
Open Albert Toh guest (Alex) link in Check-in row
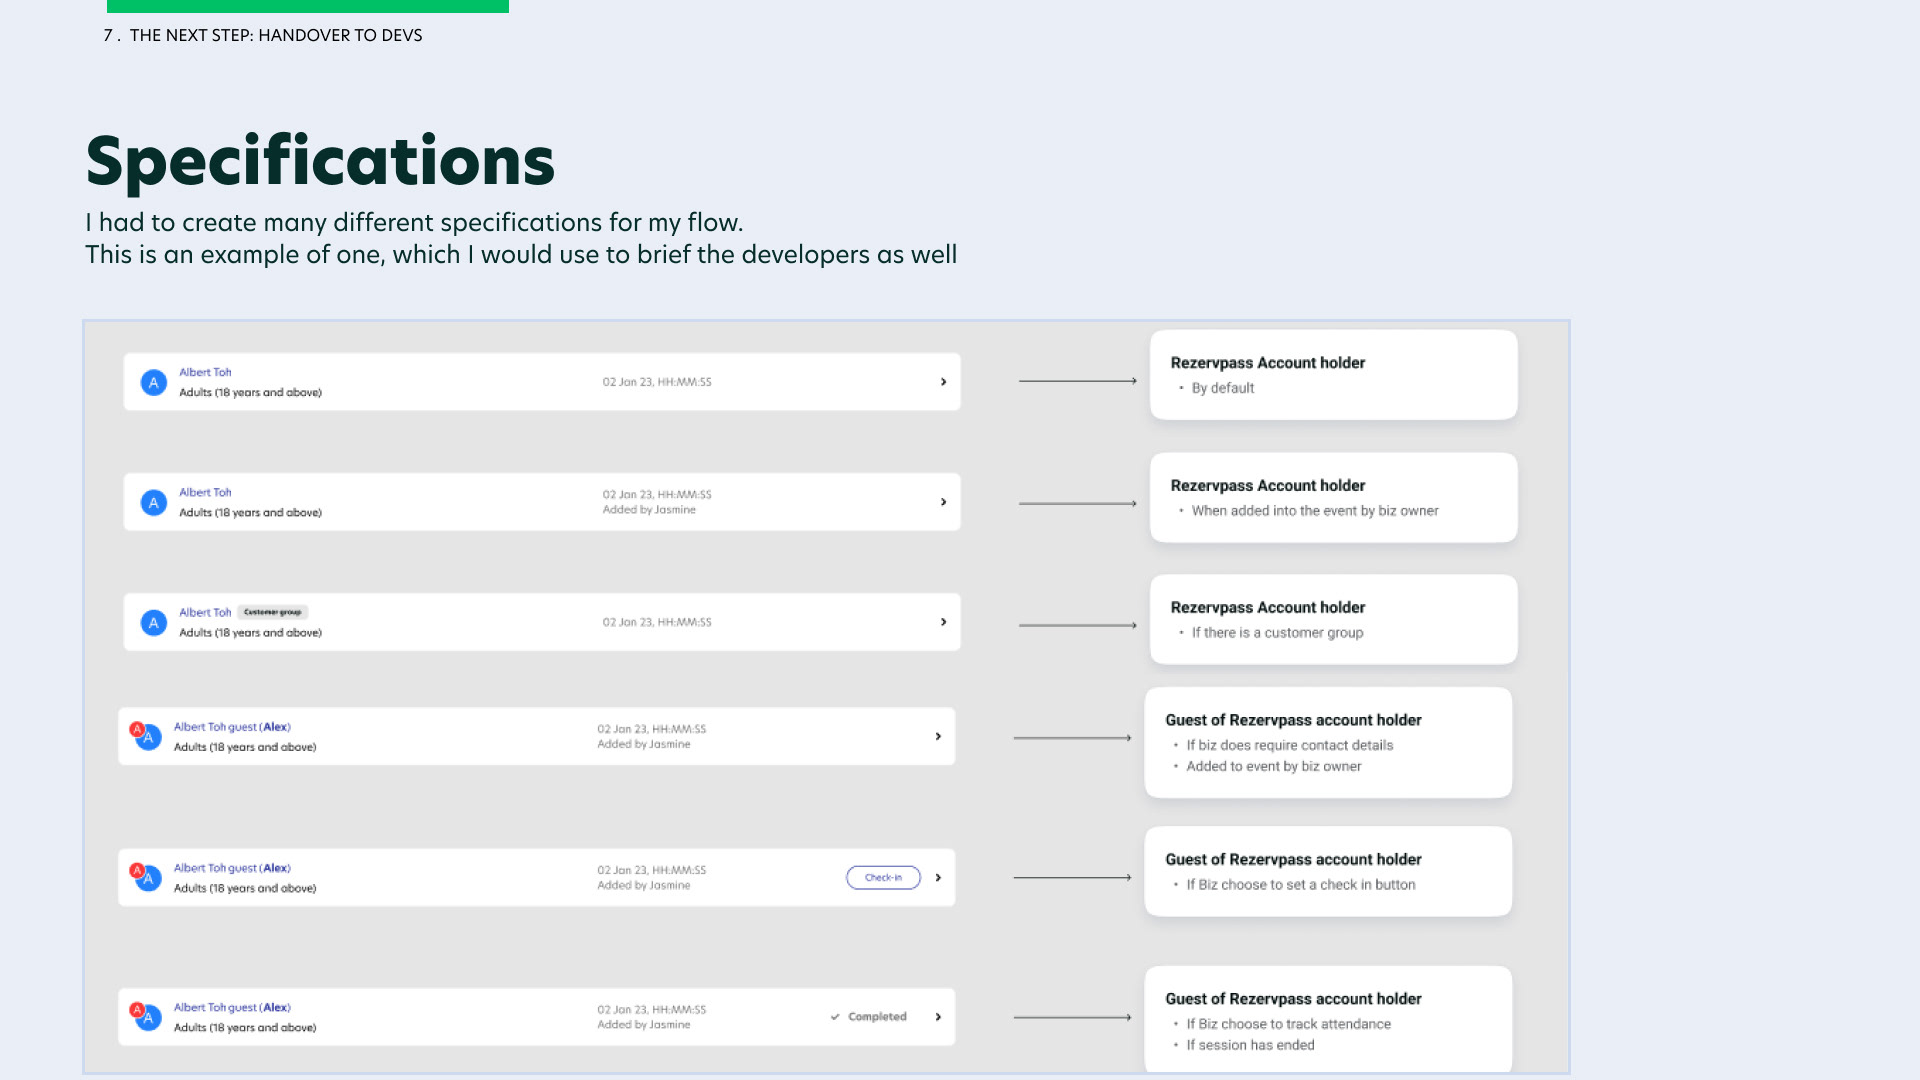click(x=232, y=868)
